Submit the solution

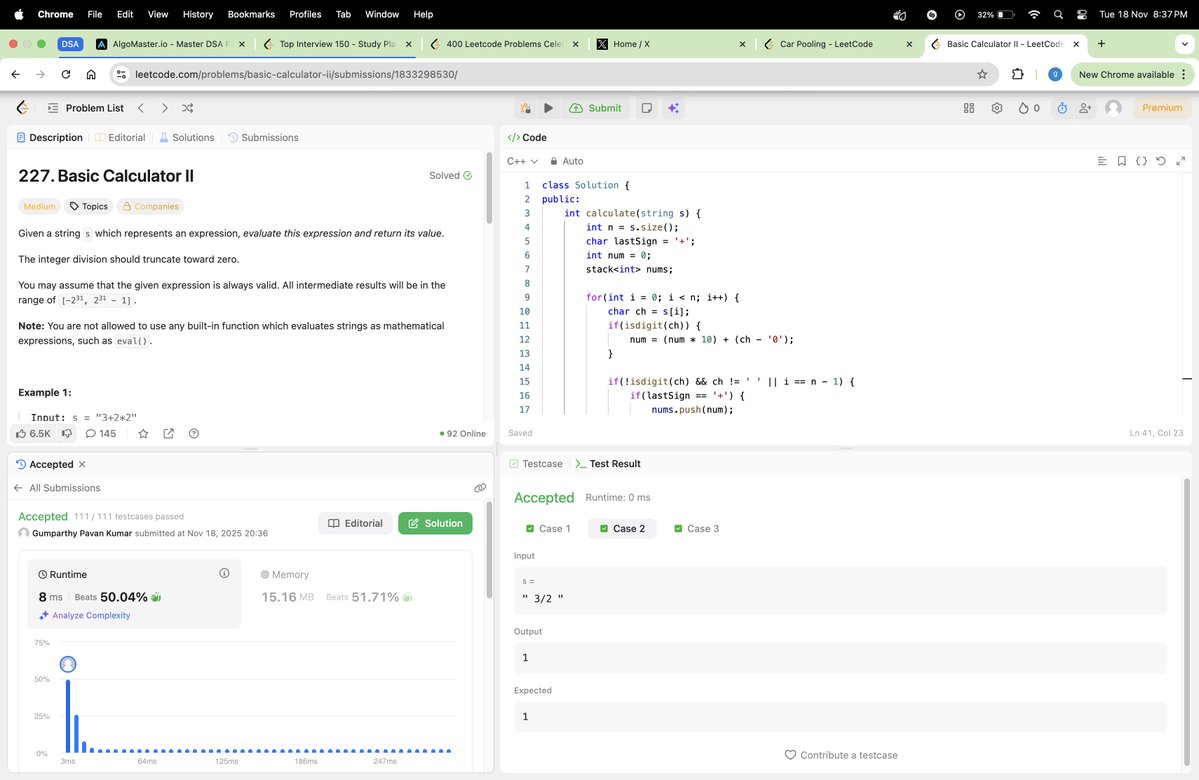(x=596, y=108)
